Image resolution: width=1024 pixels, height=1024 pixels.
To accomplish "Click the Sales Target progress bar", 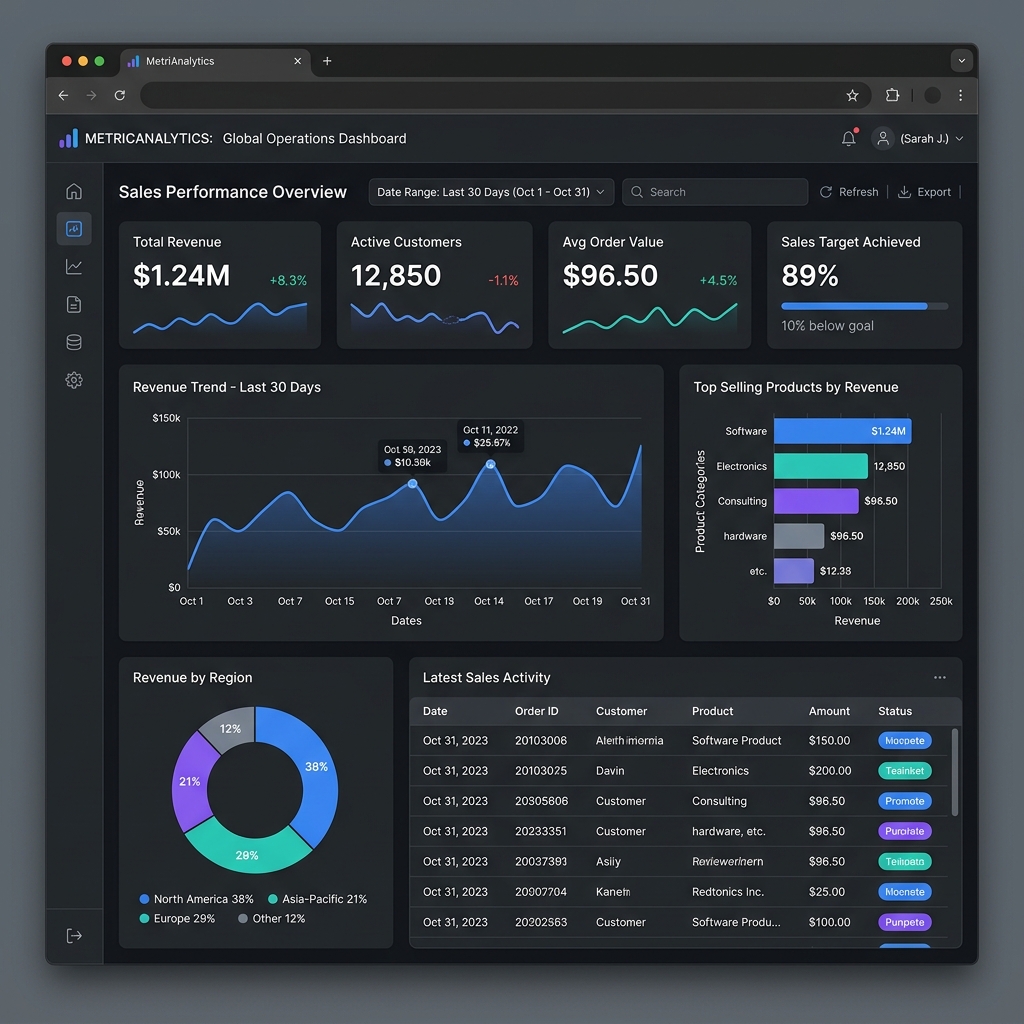I will [x=864, y=306].
